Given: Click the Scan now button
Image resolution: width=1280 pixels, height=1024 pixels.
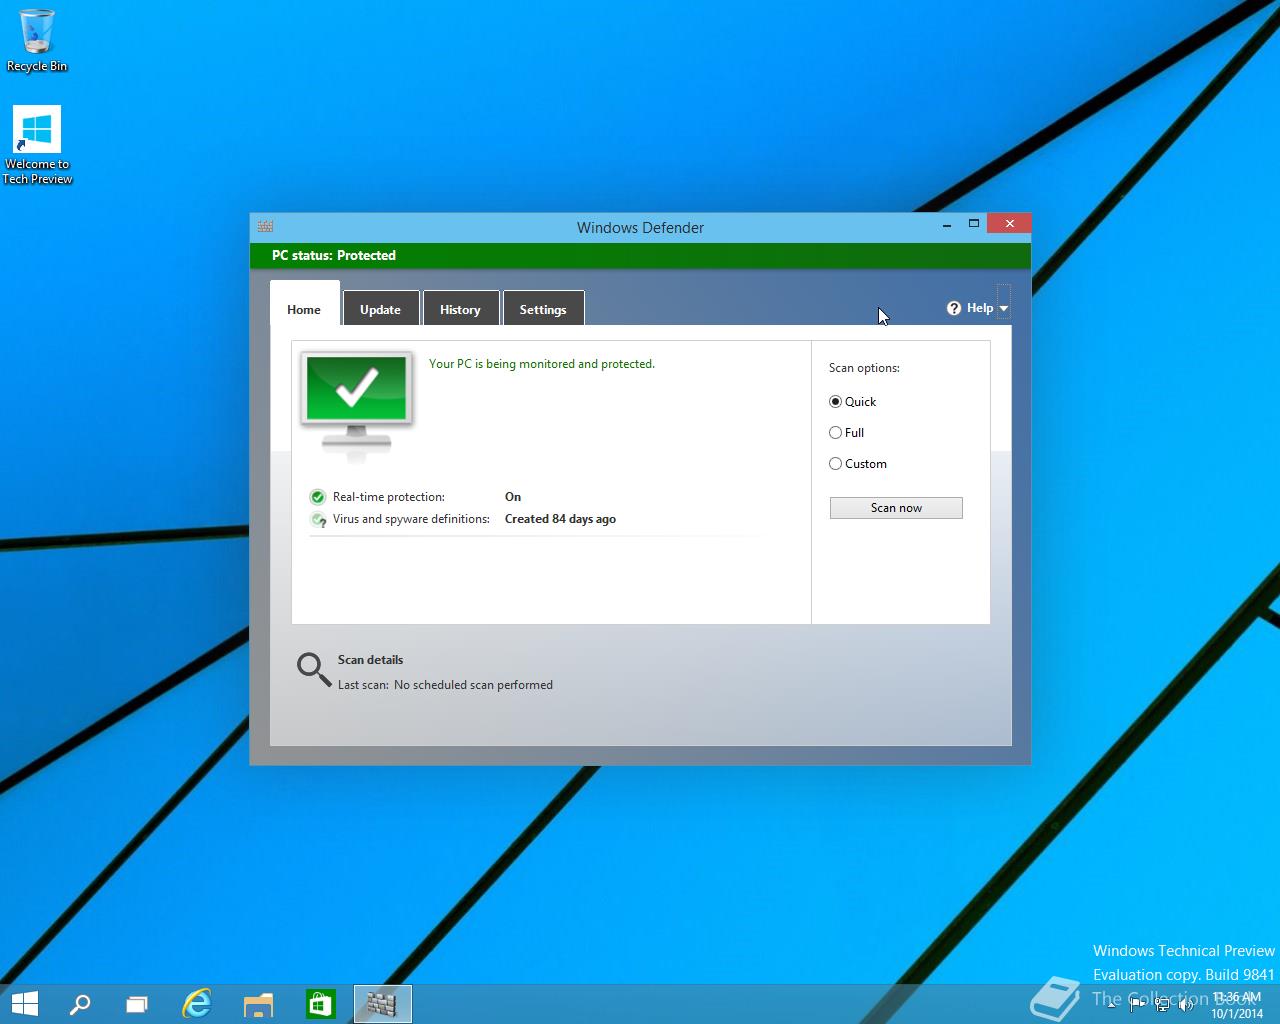Looking at the screenshot, I should [x=896, y=508].
